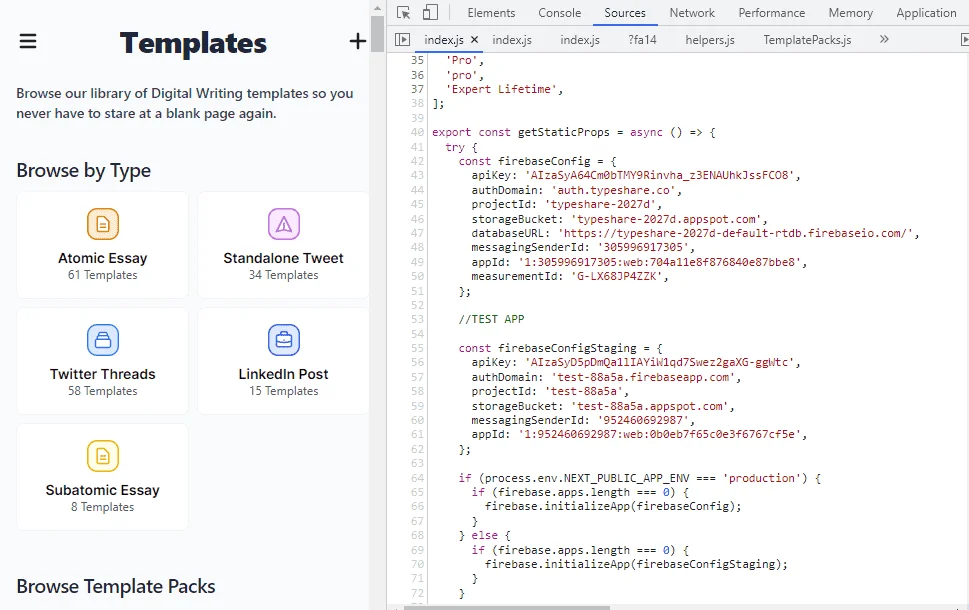
Task: Switch to the Console tab
Action: click(559, 12)
